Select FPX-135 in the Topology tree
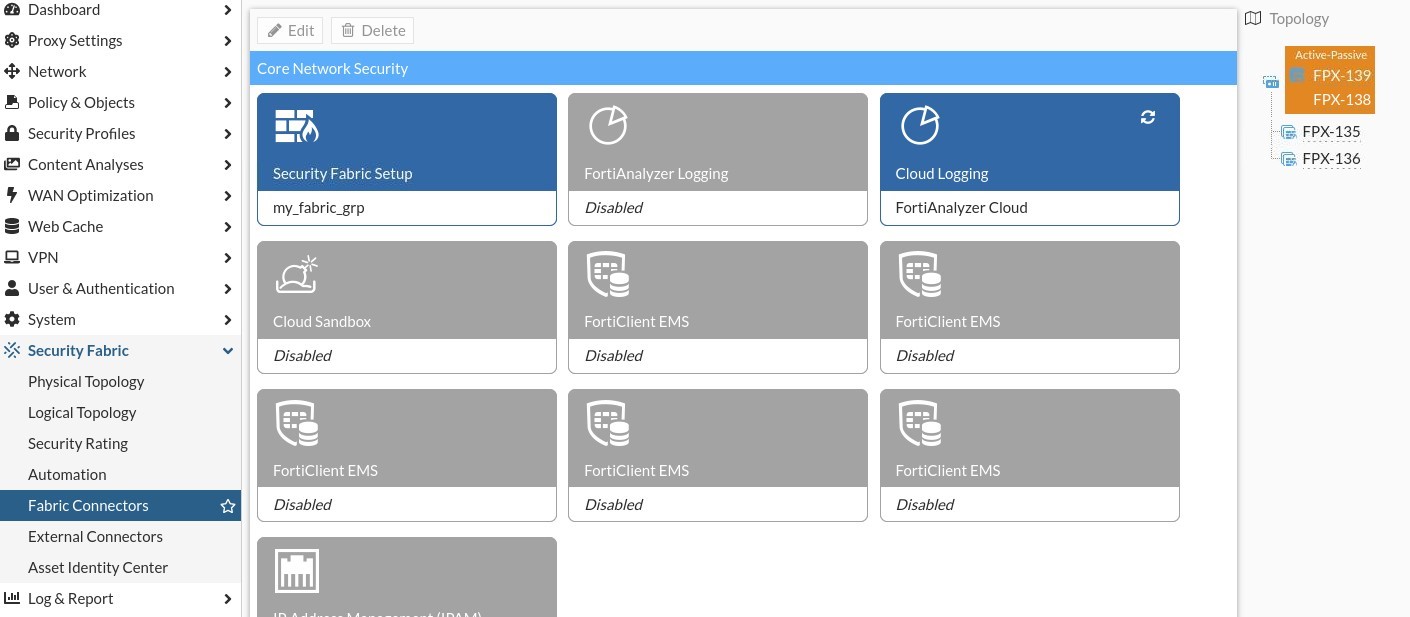Viewport: 1410px width, 617px height. [1331, 131]
